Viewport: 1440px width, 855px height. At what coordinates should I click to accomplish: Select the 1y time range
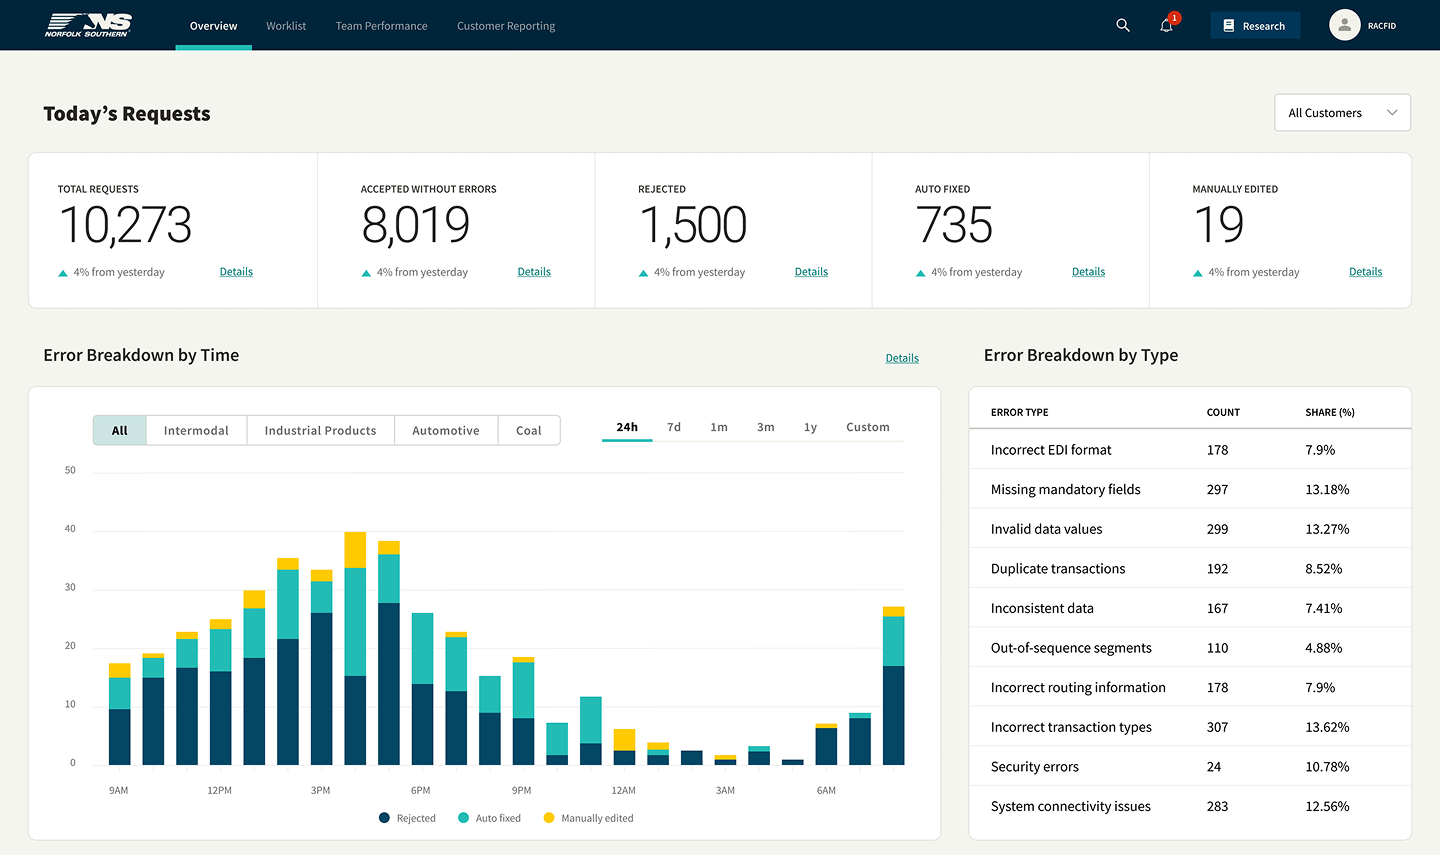tap(810, 427)
